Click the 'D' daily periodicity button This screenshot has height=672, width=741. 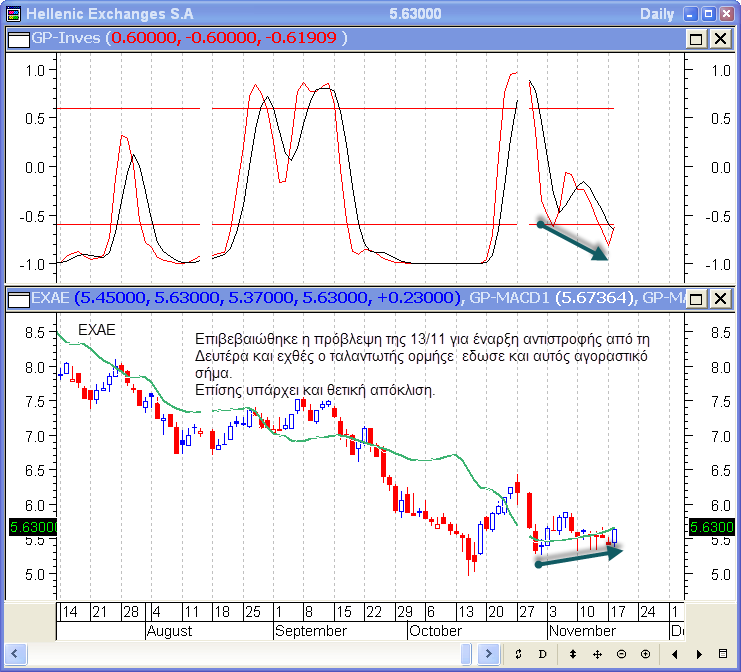click(x=543, y=654)
